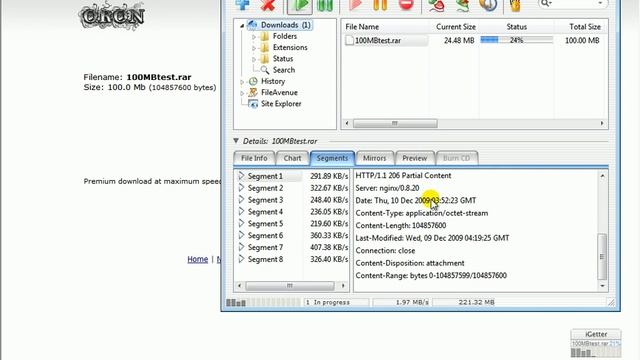Screen dimensions: 640x360
Task: Expand Segment 1
Action: tap(241, 176)
